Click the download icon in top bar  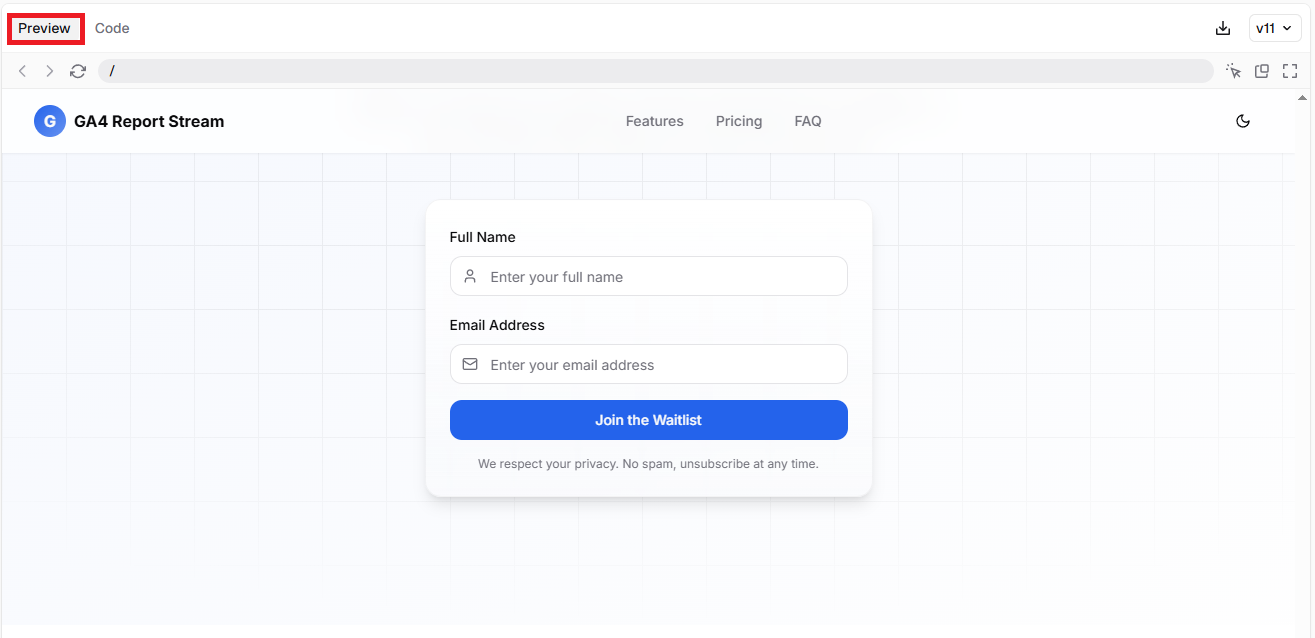click(1222, 28)
